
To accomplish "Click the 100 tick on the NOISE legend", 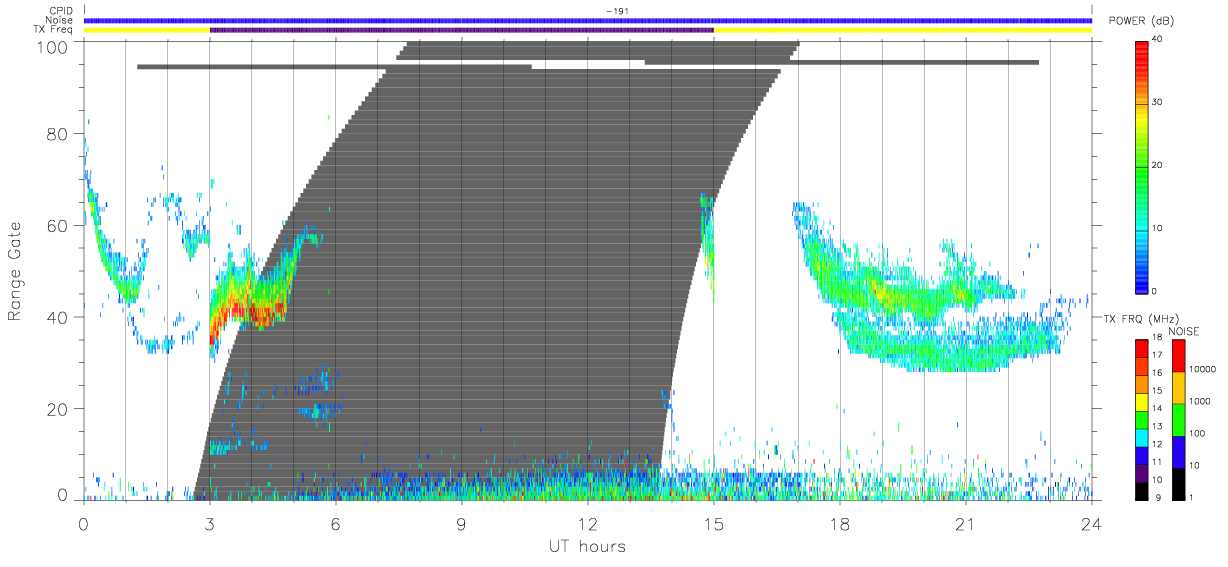I will pos(1197,433).
